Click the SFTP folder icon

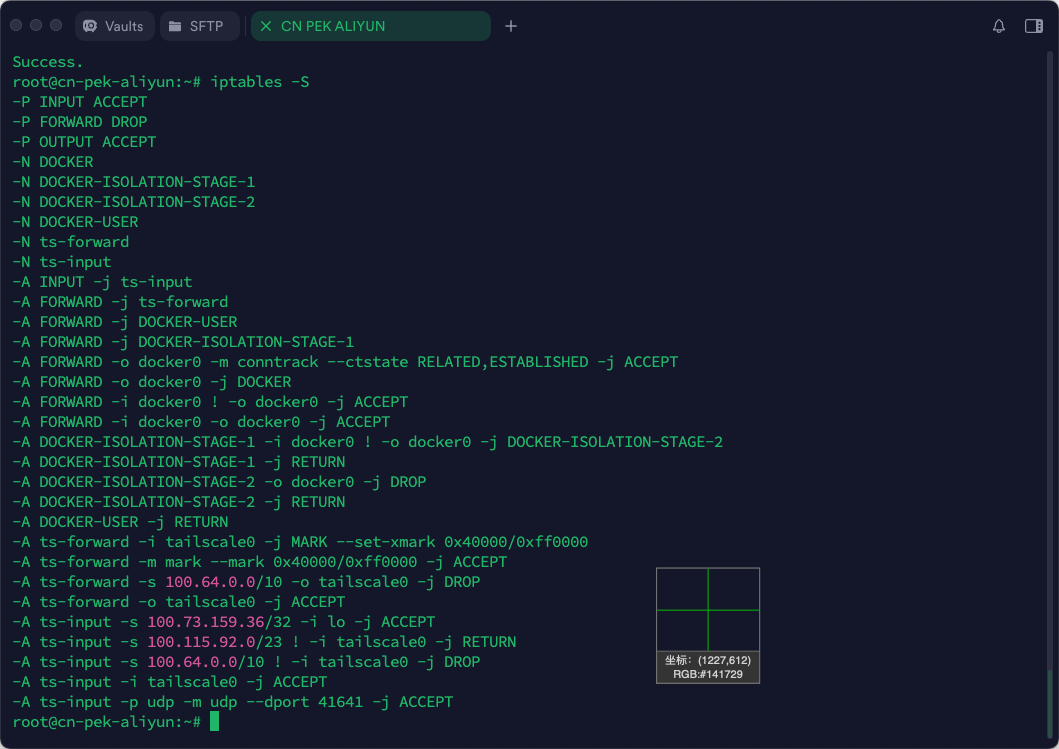pyautogui.click(x=175, y=26)
